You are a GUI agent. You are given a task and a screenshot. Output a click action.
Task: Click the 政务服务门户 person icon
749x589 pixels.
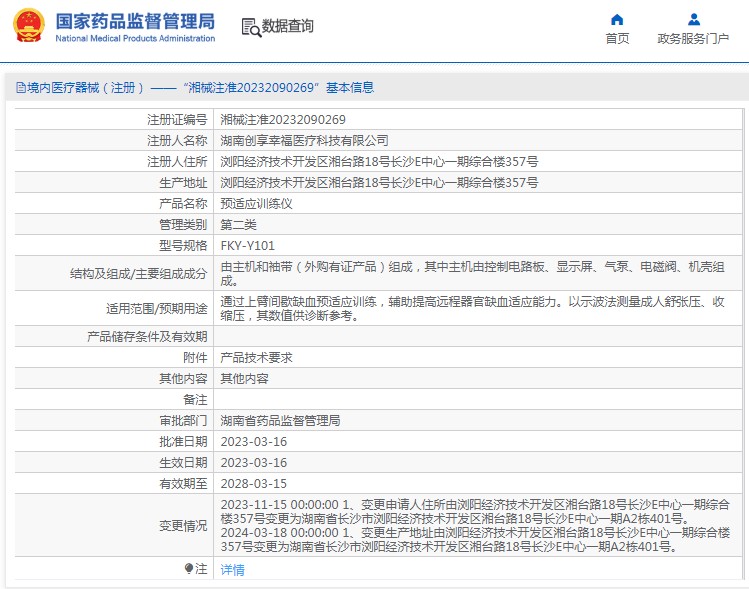pyautogui.click(x=693, y=19)
